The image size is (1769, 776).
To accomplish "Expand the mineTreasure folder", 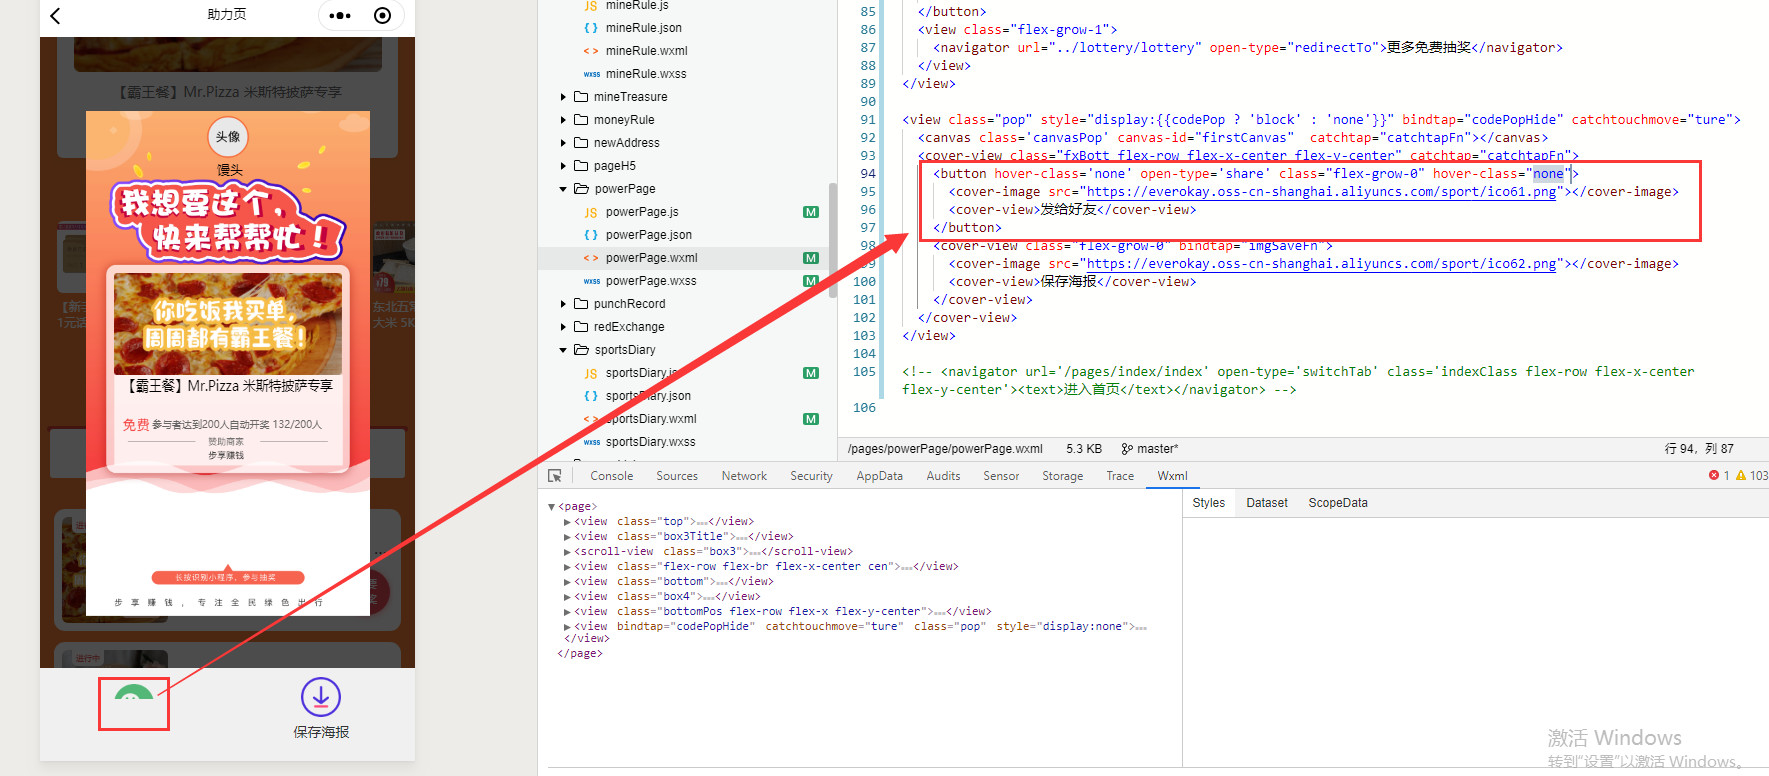I will coord(563,97).
